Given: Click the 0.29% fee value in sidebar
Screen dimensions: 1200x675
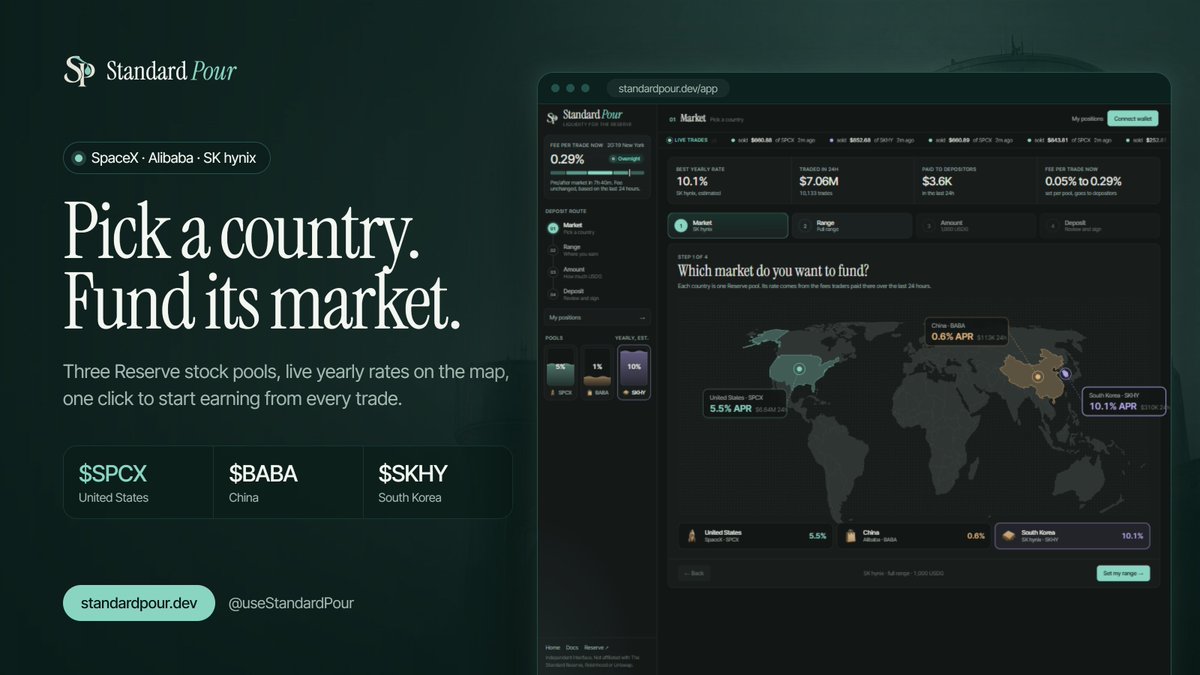Looking at the screenshot, I should [x=568, y=159].
